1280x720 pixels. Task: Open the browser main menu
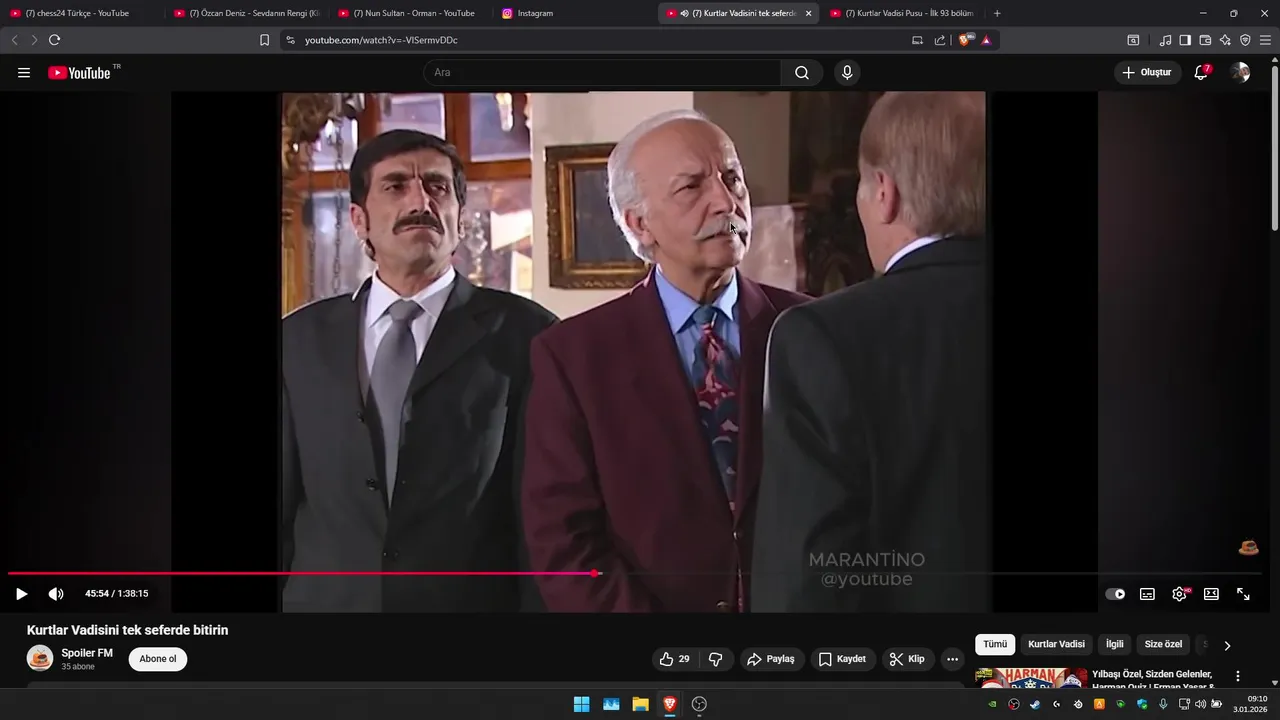click(1266, 40)
